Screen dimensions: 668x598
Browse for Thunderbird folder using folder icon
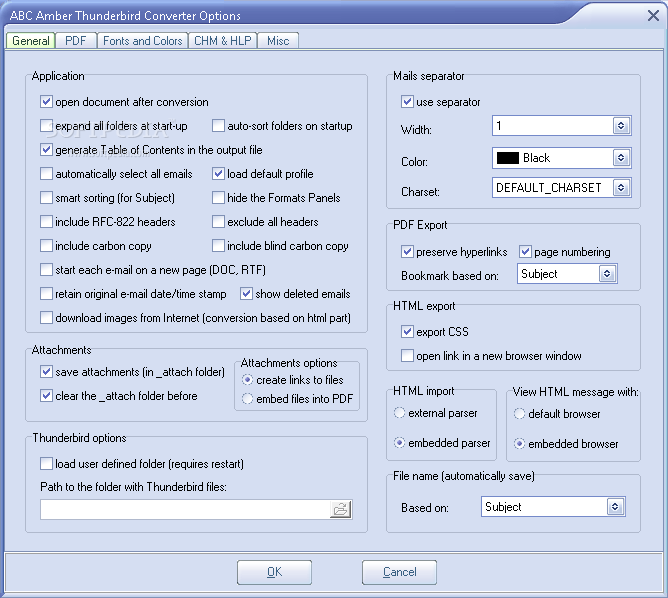[x=340, y=509]
